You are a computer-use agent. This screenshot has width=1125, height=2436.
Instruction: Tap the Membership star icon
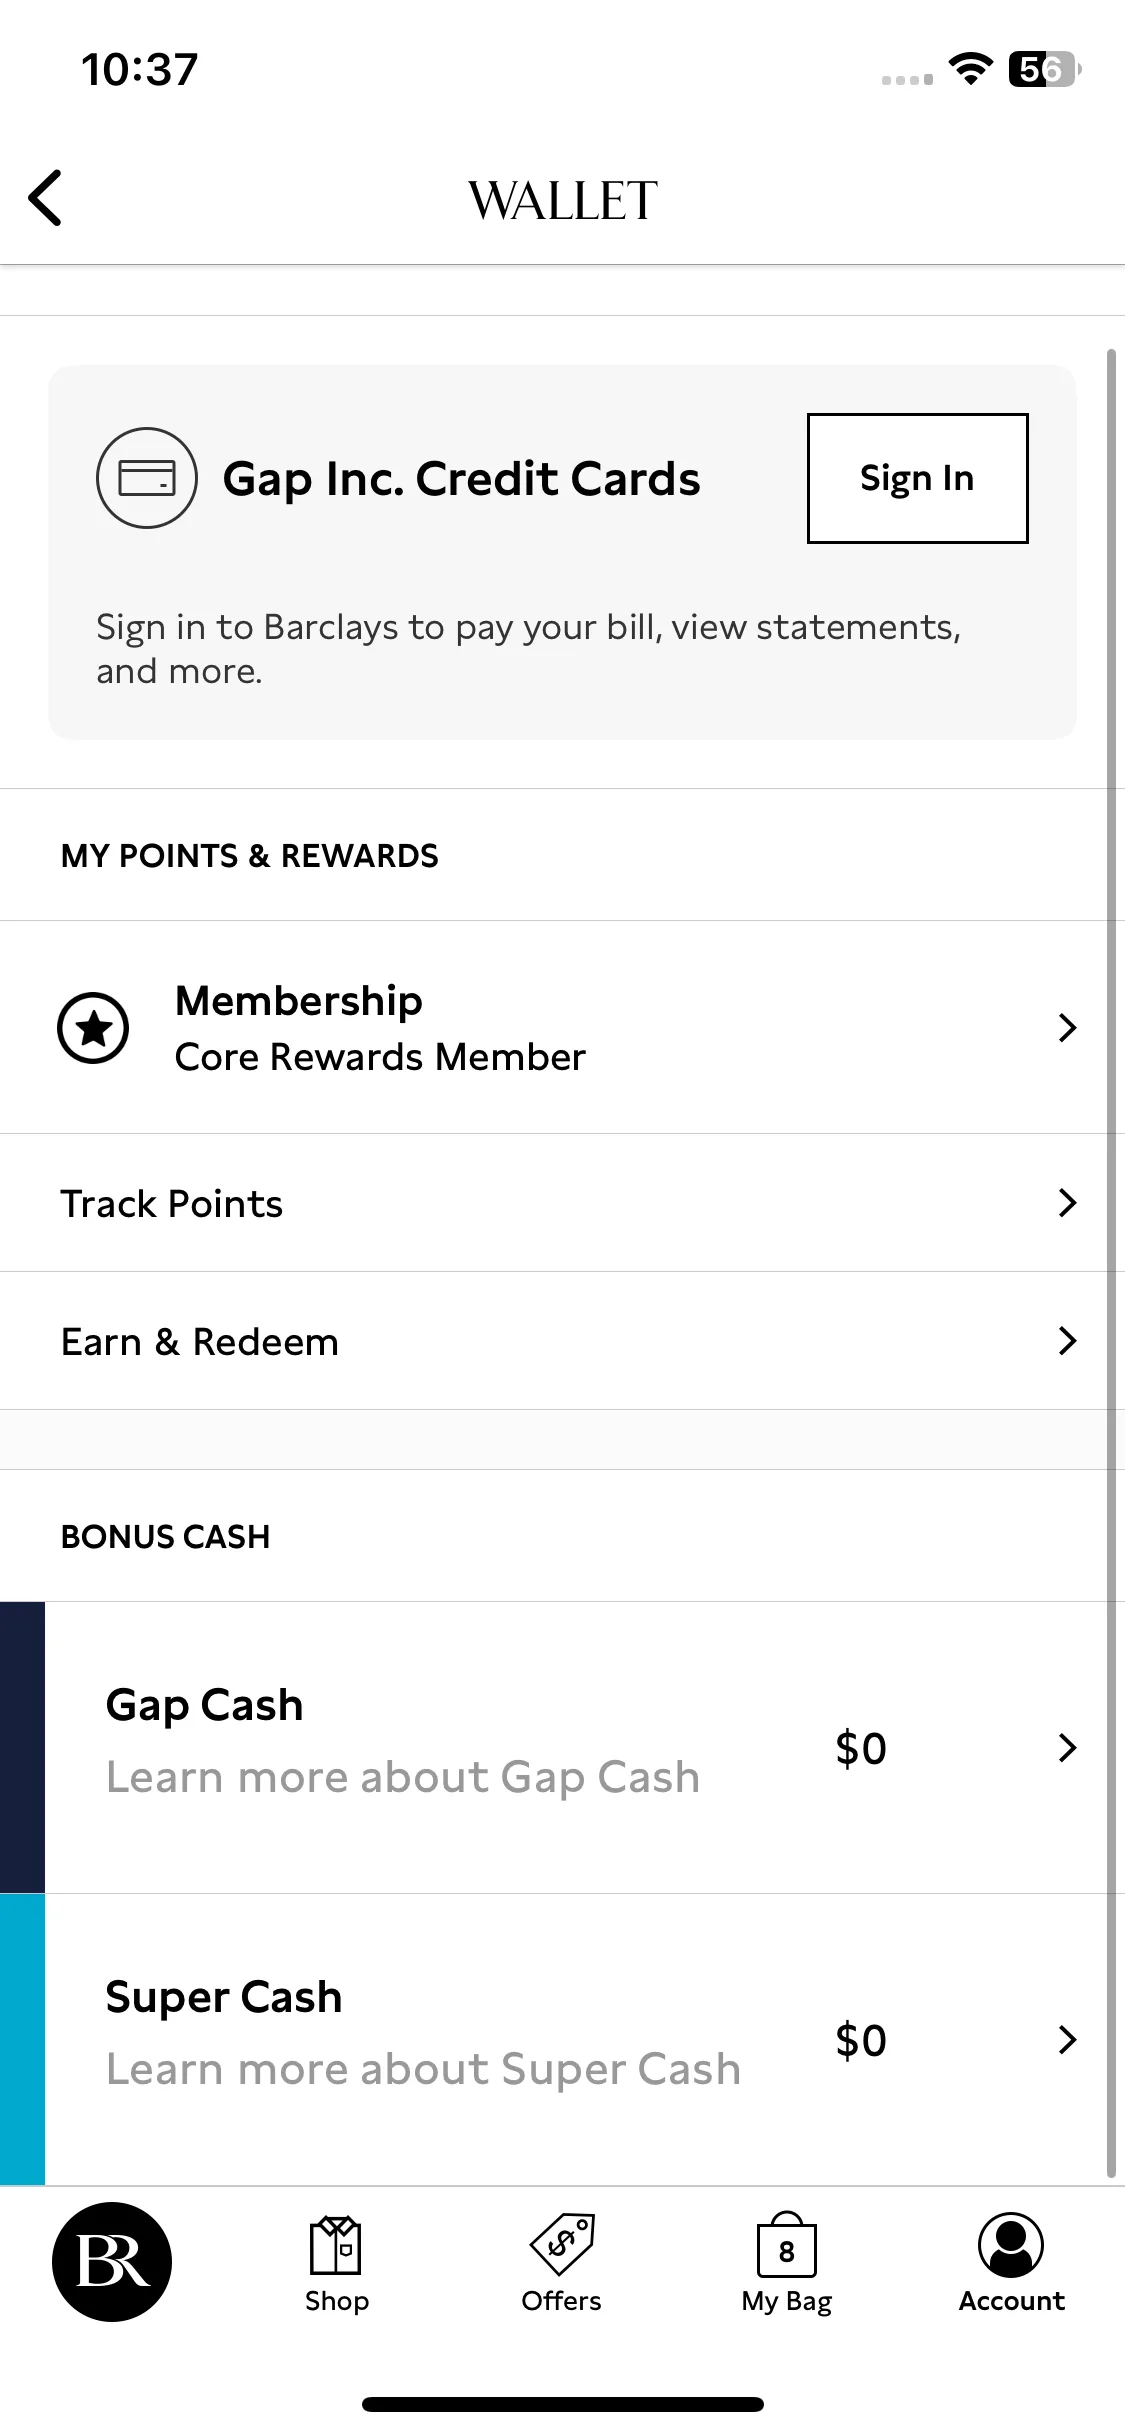[93, 1028]
